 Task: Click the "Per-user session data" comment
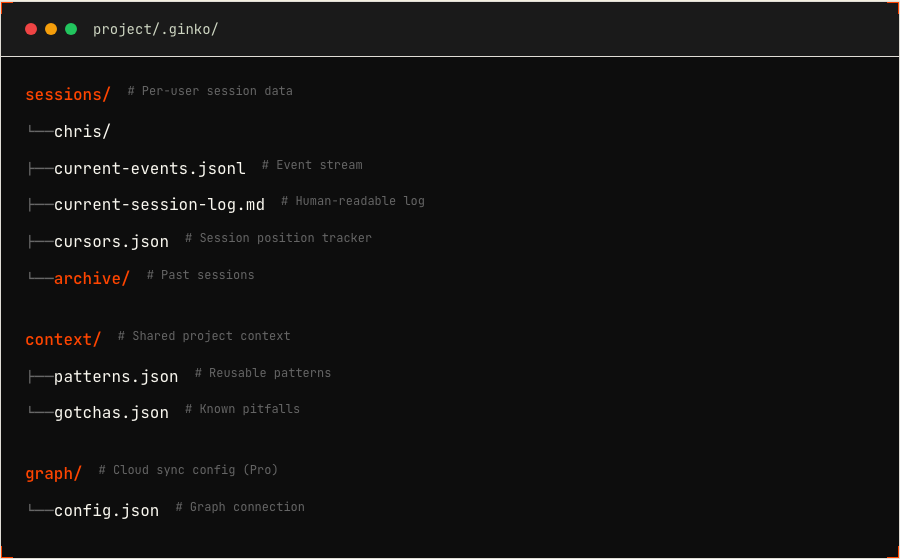210,91
